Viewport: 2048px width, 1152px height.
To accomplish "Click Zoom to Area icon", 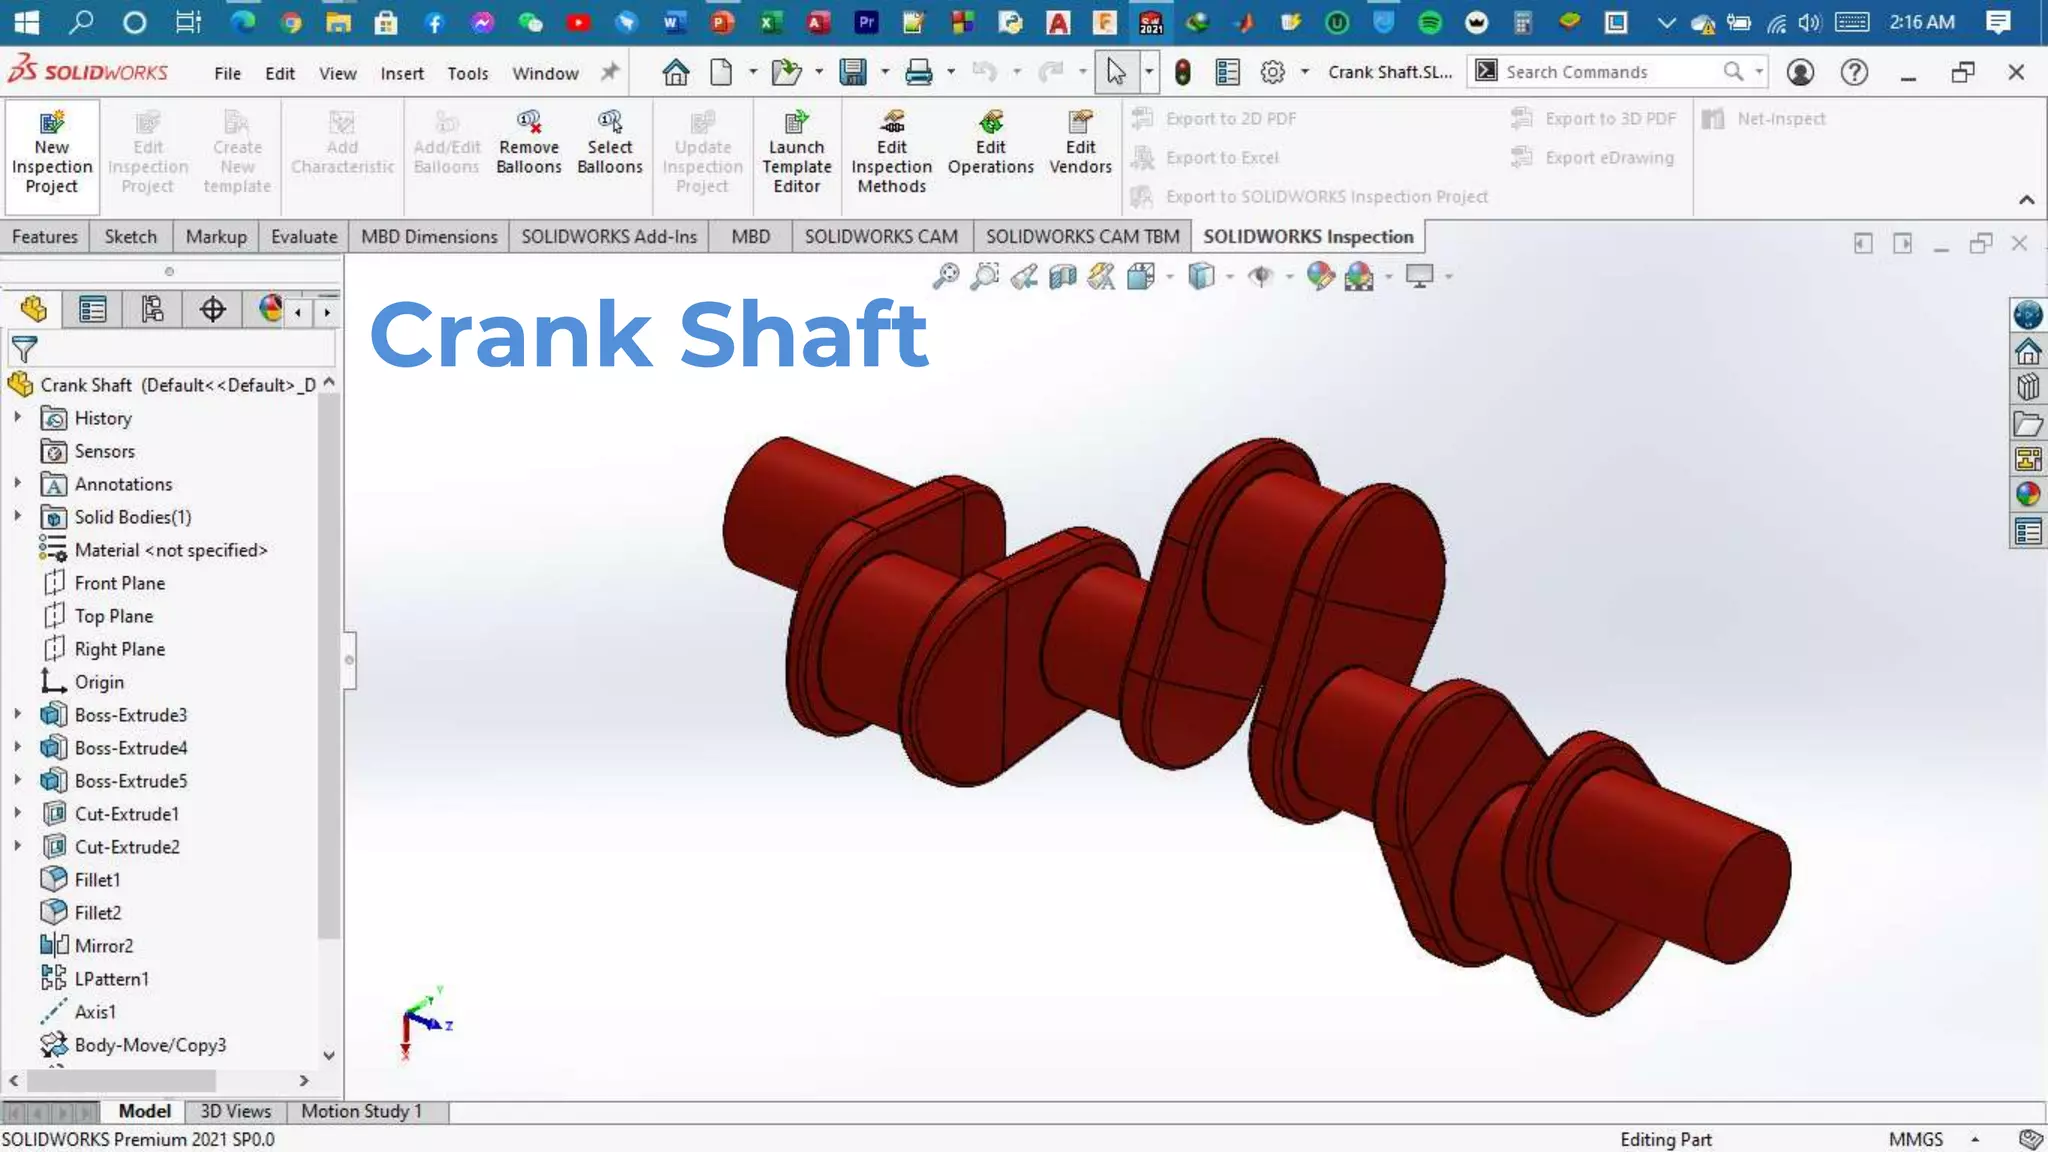I will coord(985,276).
